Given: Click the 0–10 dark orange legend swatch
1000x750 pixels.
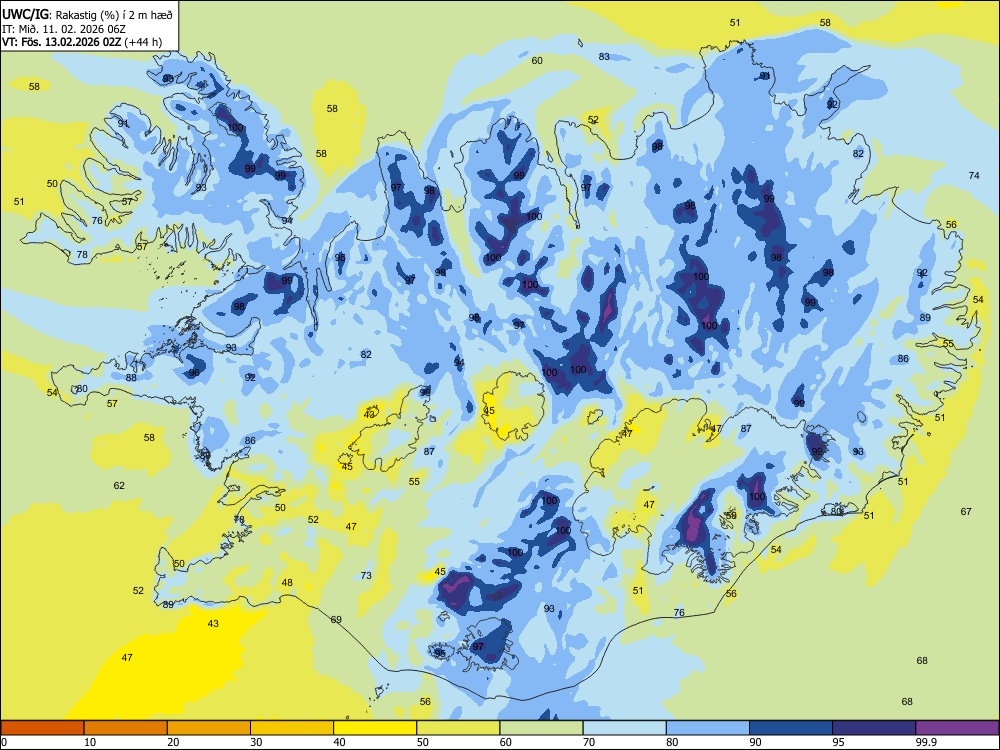Looking at the screenshot, I should point(43,728).
